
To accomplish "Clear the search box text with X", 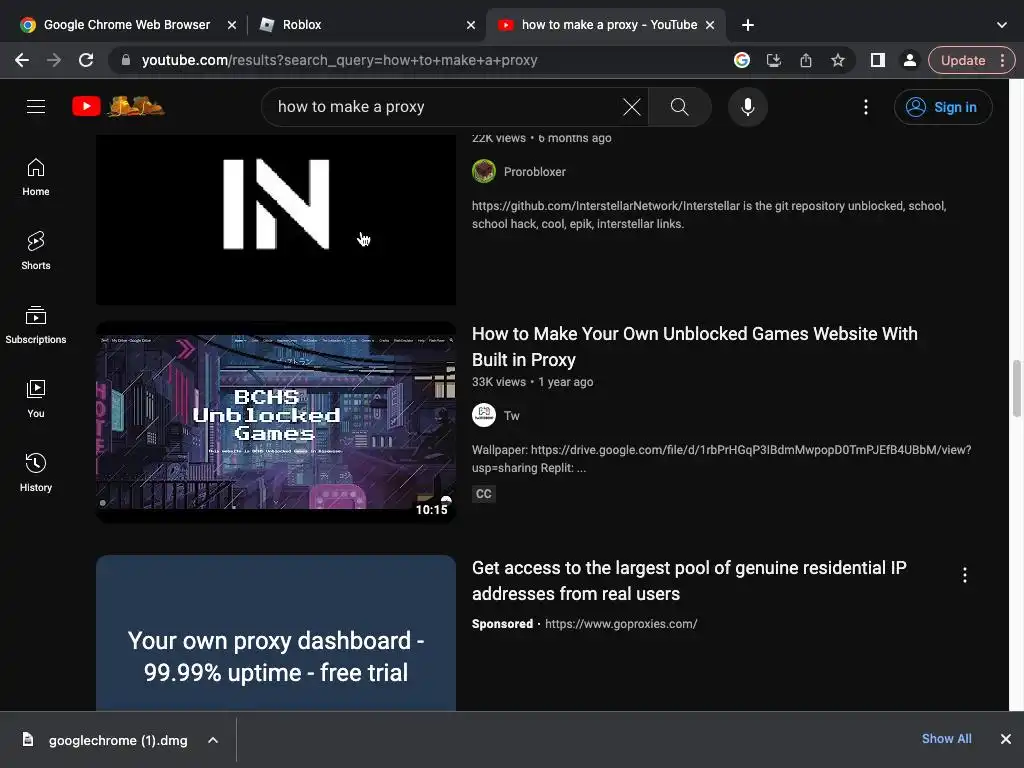I will (x=632, y=106).
